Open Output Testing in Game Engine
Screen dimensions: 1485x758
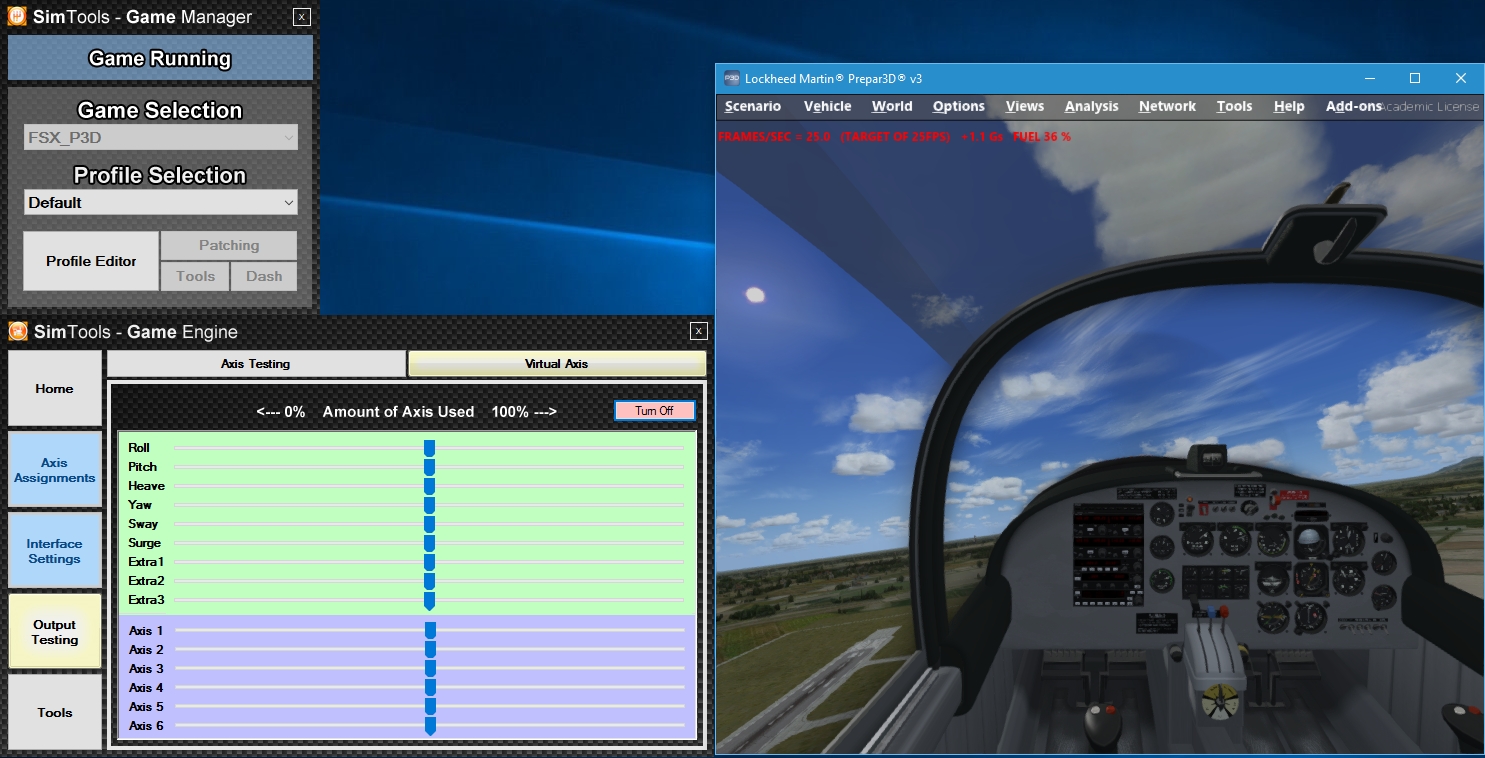point(55,632)
